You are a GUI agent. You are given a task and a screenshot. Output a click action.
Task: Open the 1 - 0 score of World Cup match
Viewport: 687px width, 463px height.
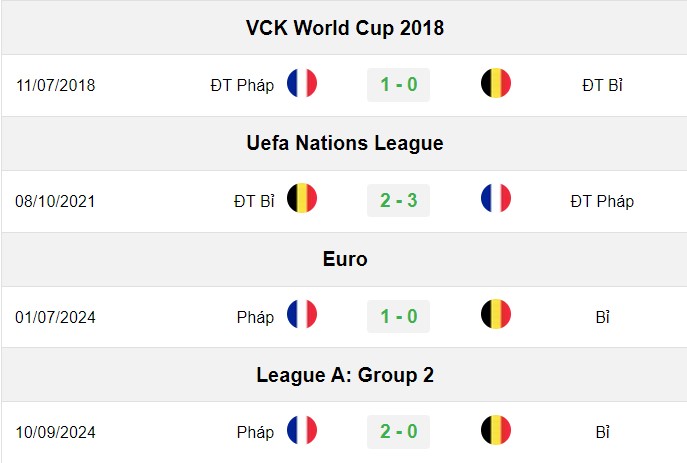click(x=398, y=85)
